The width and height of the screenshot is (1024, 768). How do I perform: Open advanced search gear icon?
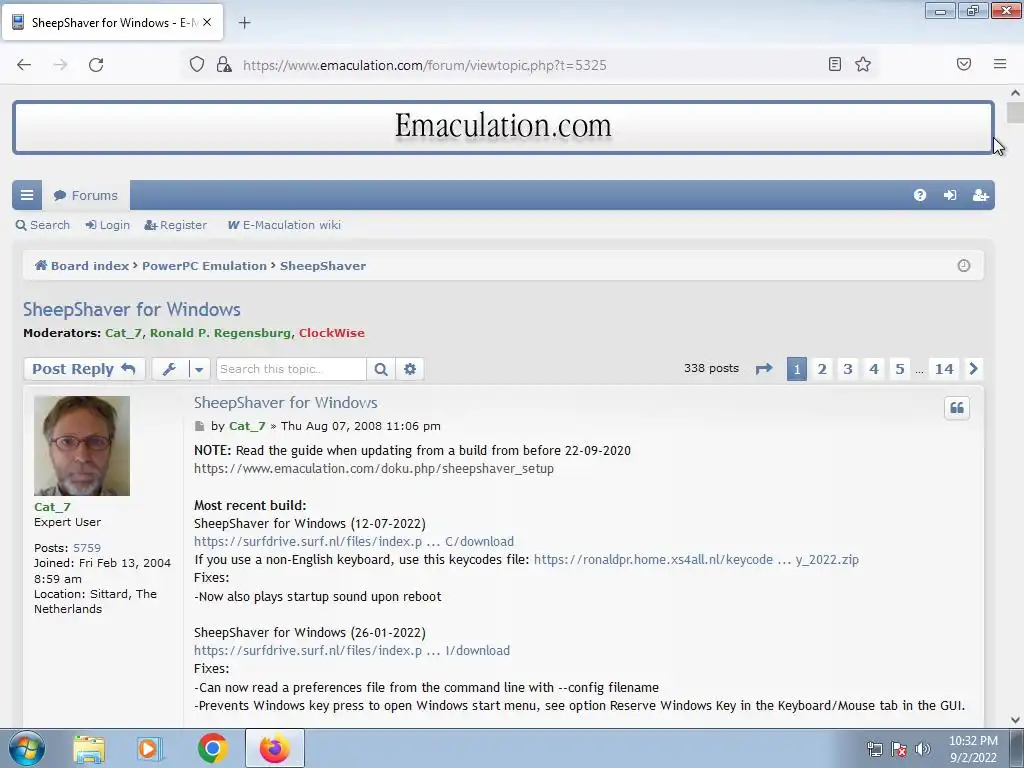point(409,369)
